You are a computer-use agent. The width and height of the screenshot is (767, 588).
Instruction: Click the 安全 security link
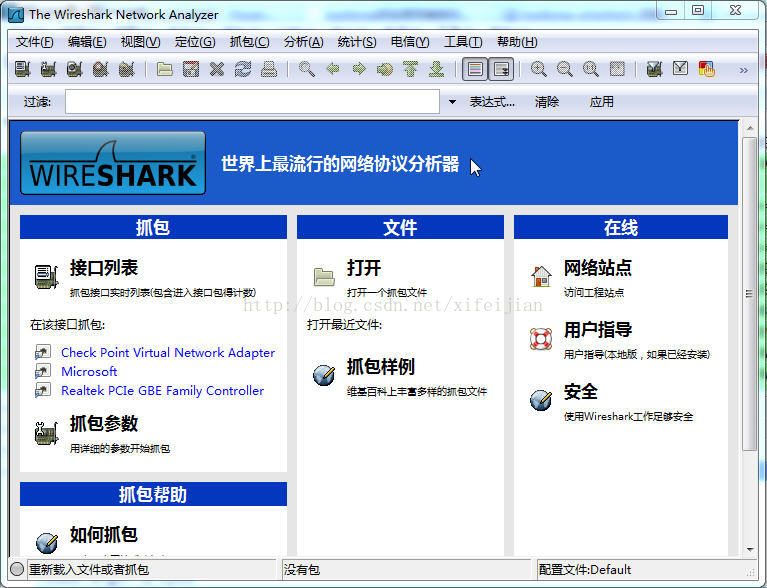coord(581,392)
